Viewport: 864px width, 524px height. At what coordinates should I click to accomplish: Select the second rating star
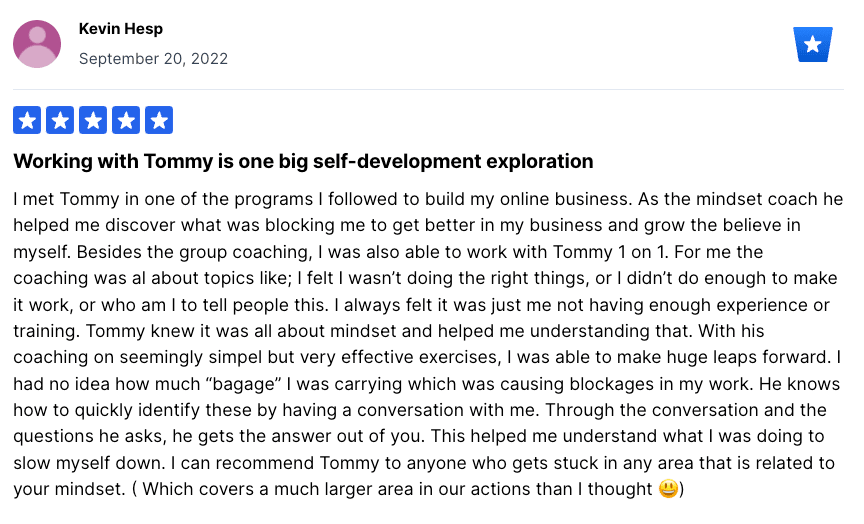[x=60, y=120]
